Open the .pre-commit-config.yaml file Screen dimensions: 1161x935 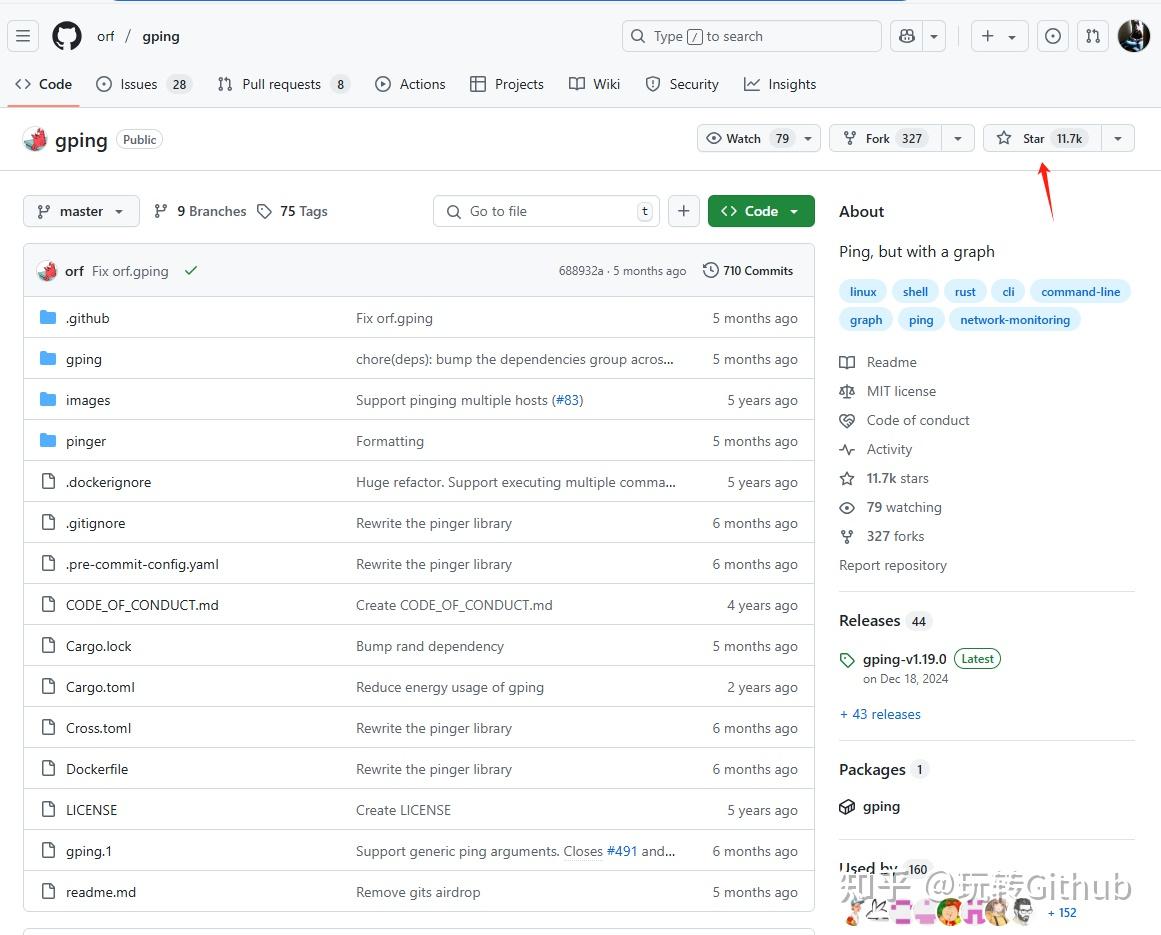(142, 564)
